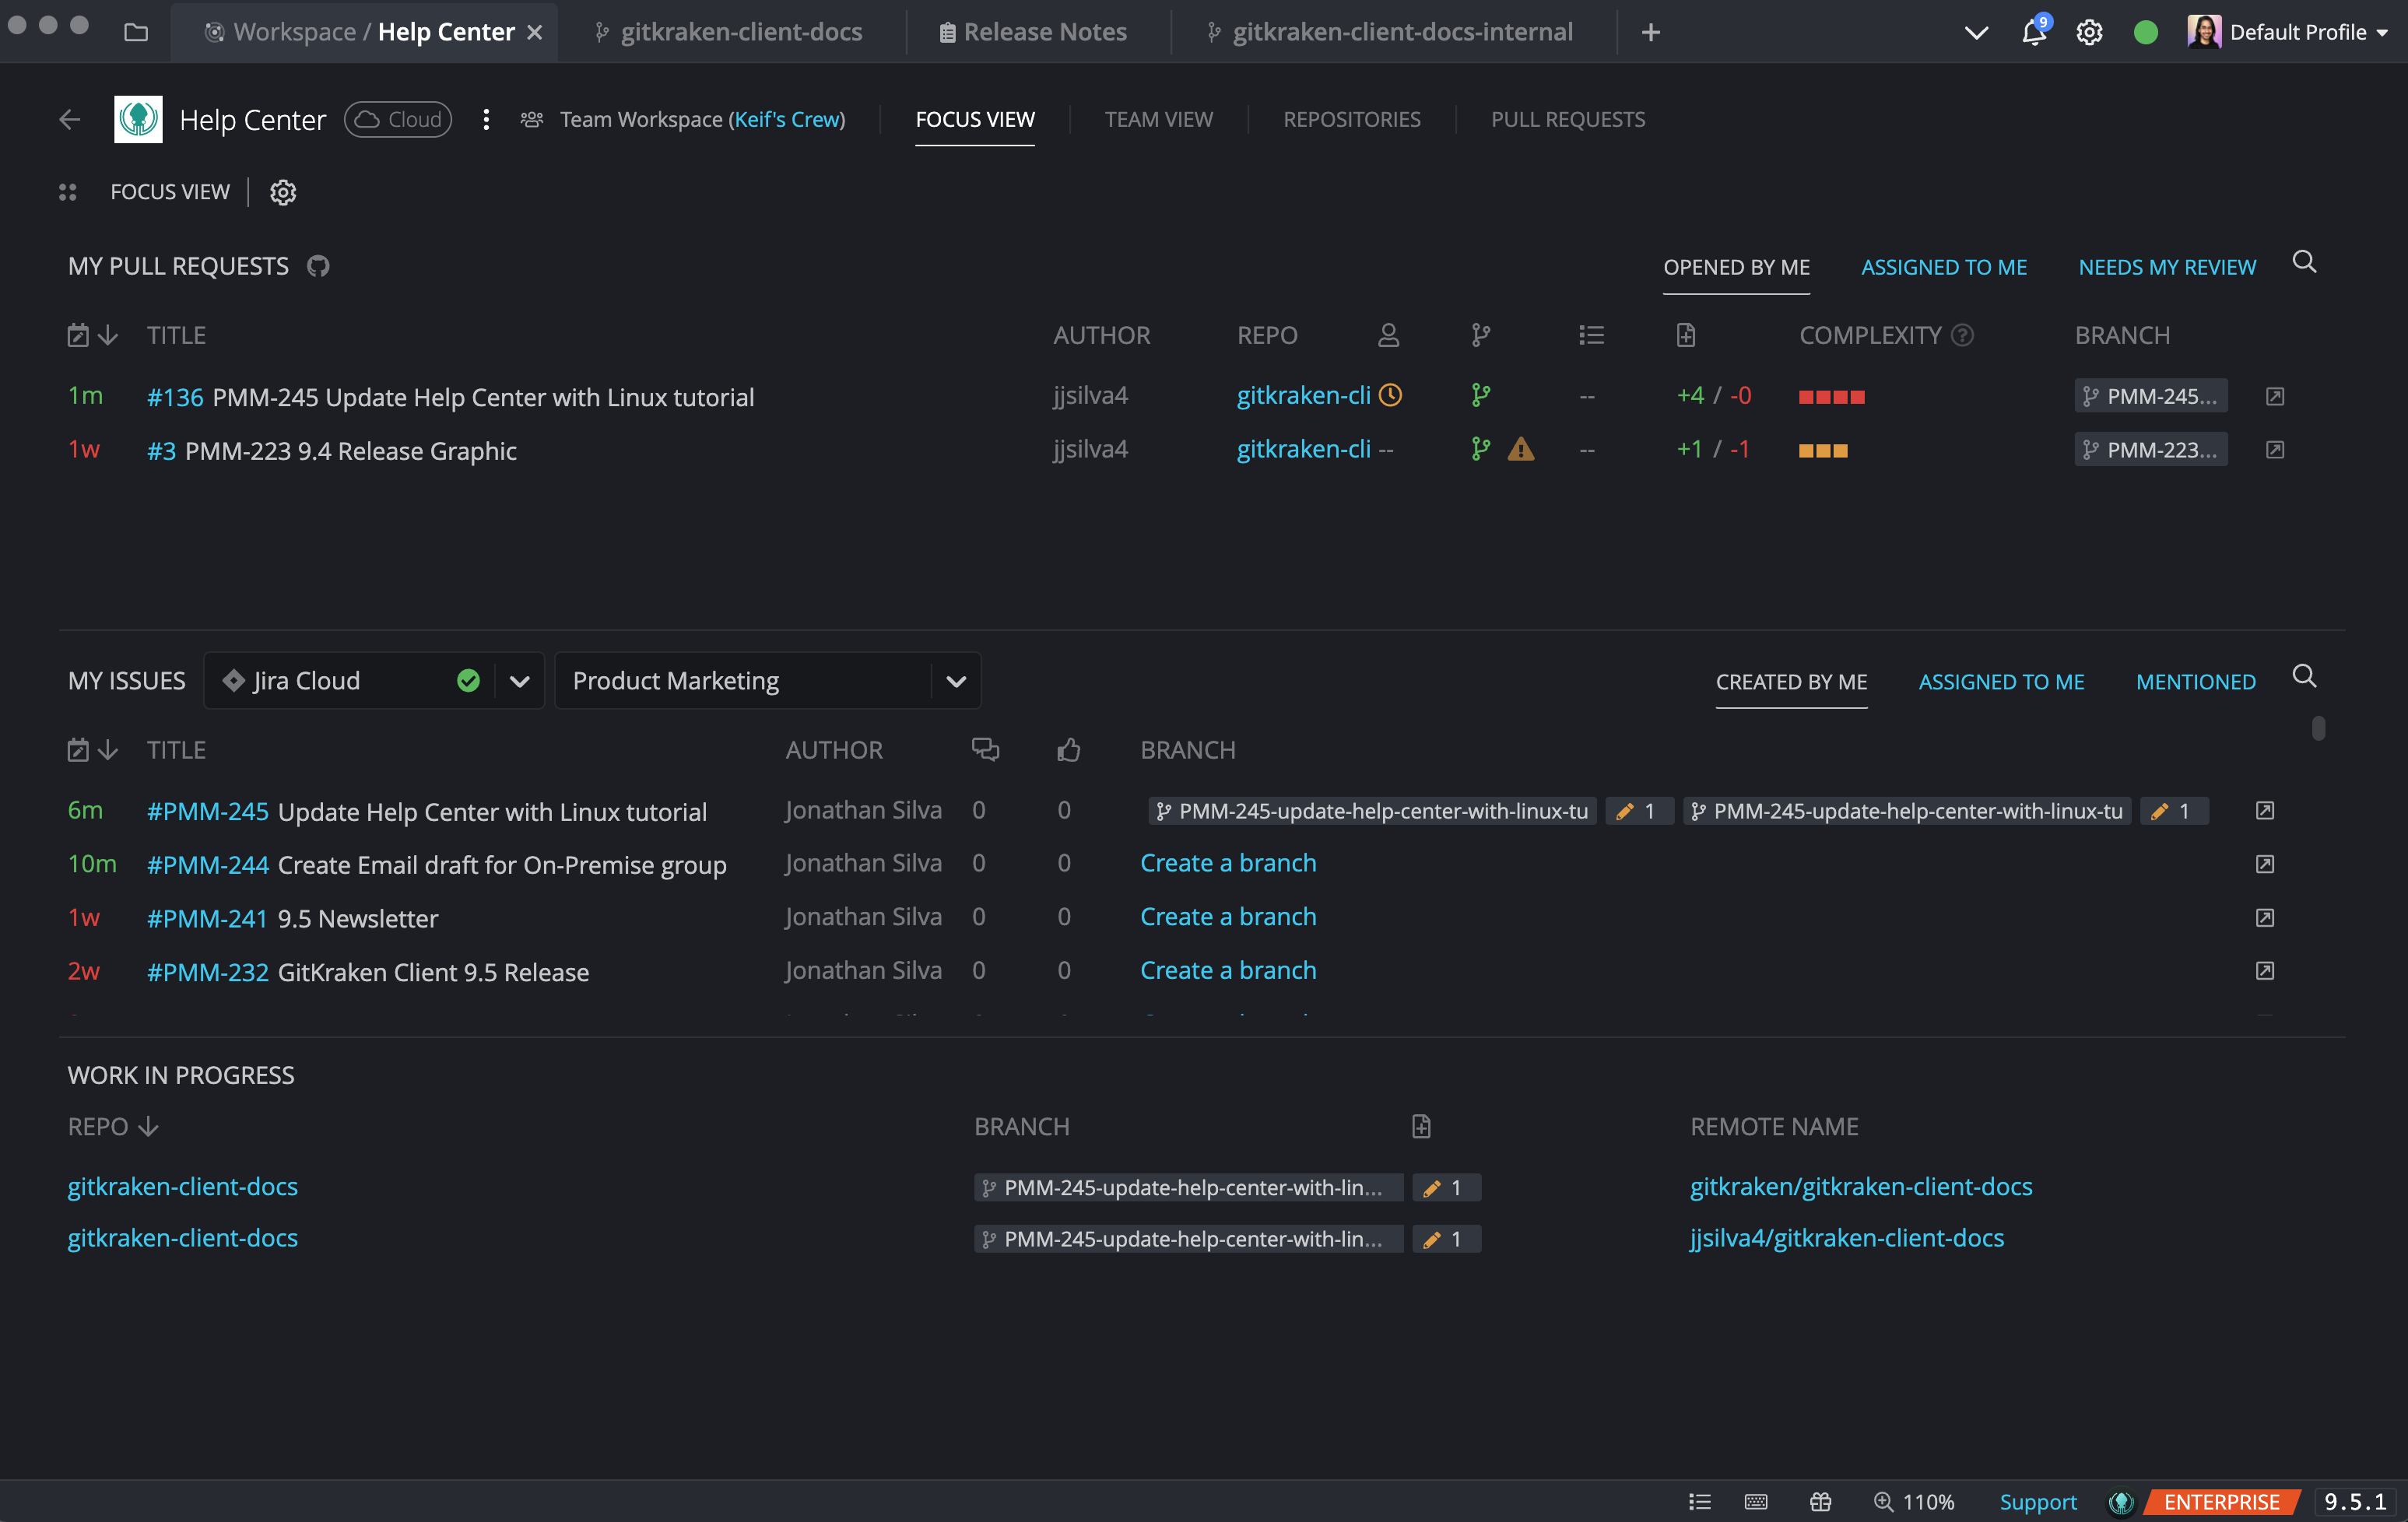Switch to TEAM VIEW tab
This screenshot has width=2408, height=1522.
pos(1158,120)
